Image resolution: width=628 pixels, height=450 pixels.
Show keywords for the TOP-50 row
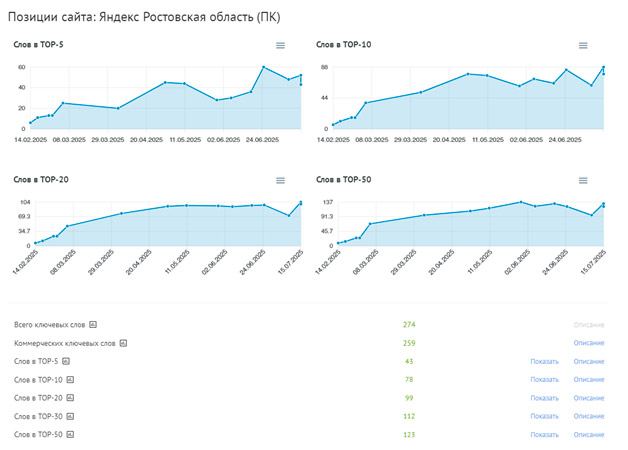coord(545,434)
